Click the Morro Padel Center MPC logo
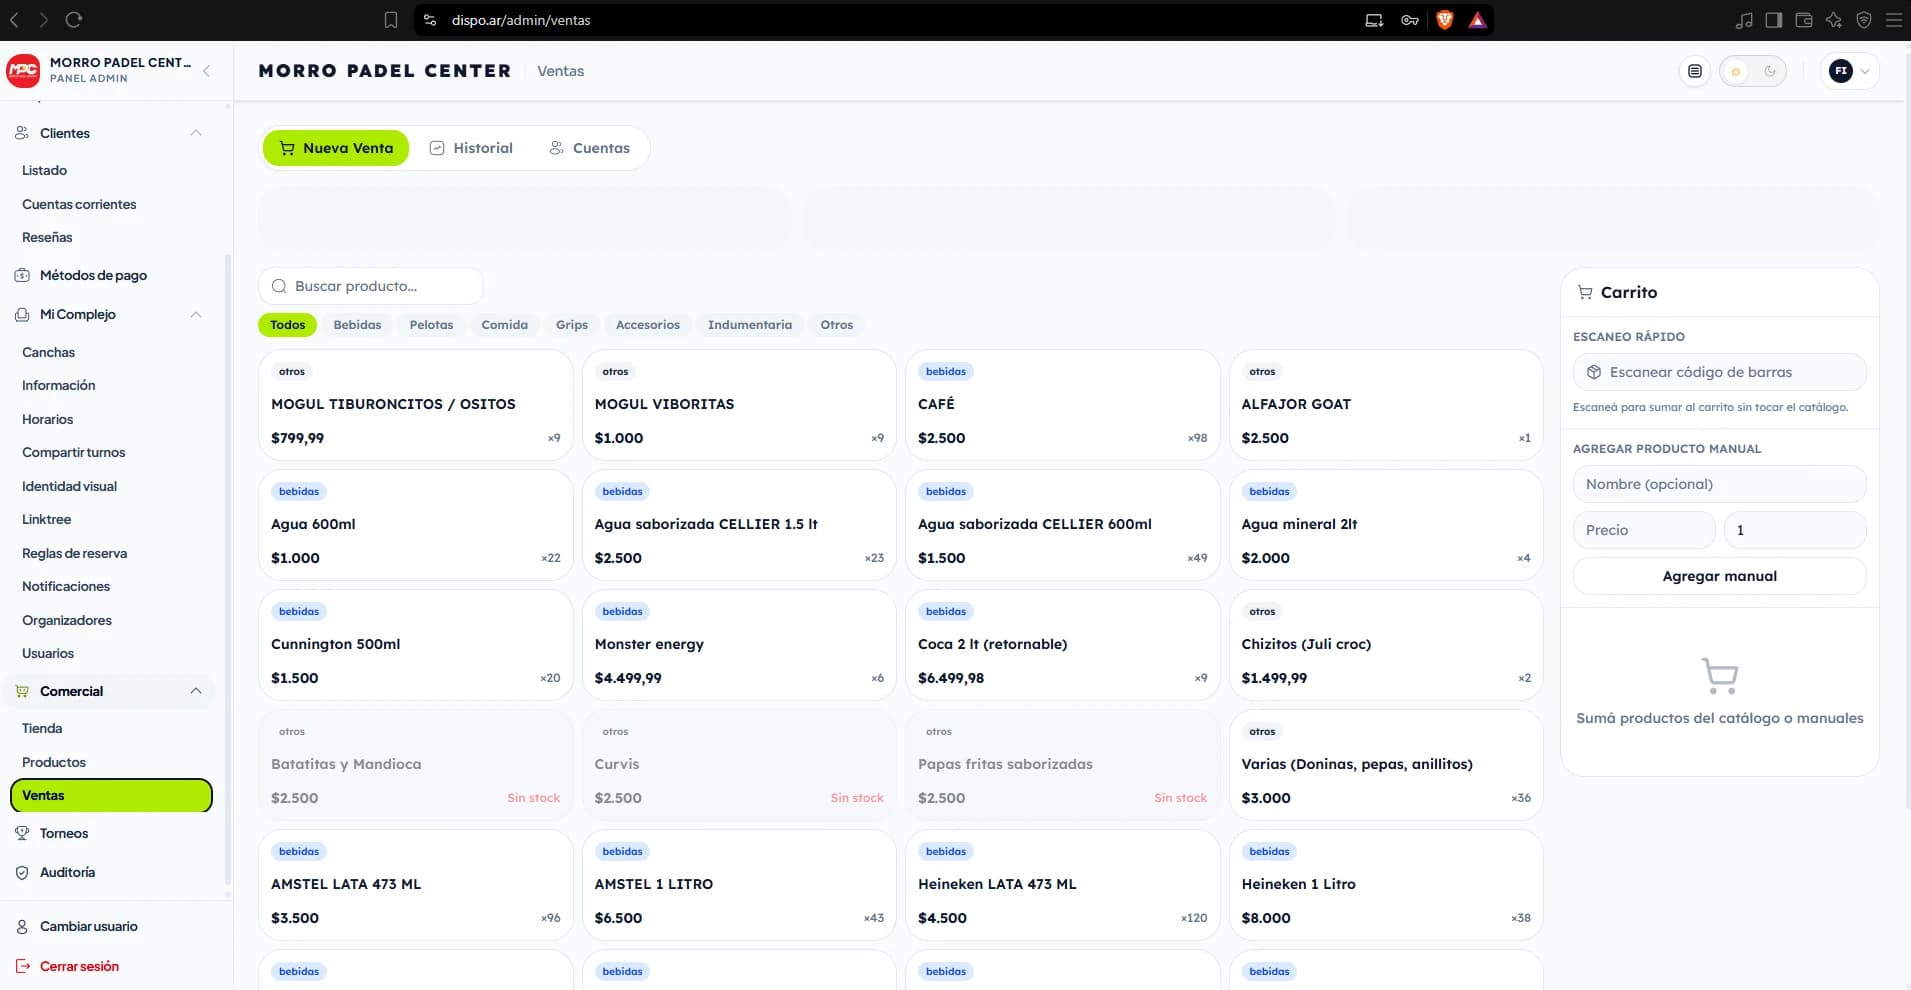 (23, 70)
